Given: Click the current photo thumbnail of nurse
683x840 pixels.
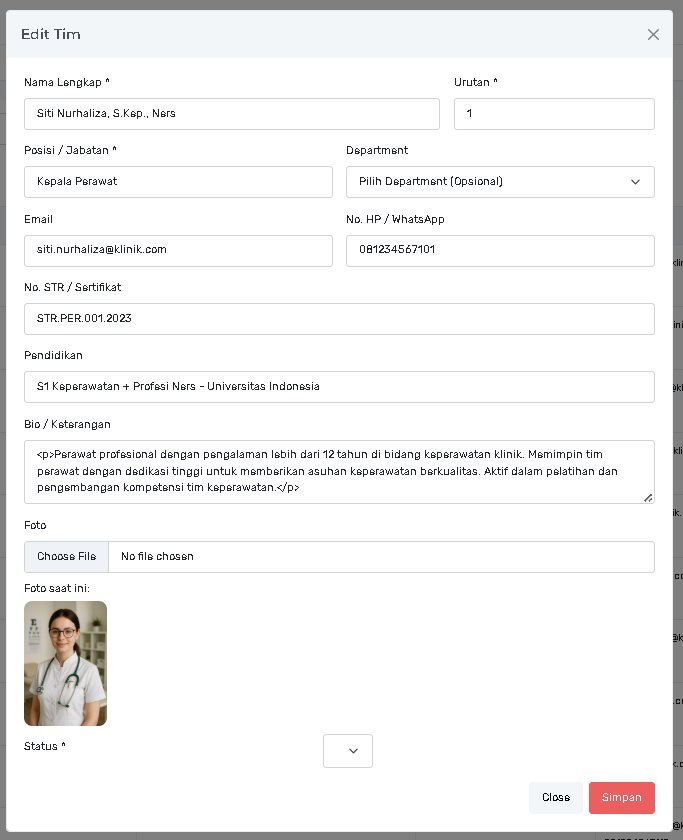Looking at the screenshot, I should (65, 663).
